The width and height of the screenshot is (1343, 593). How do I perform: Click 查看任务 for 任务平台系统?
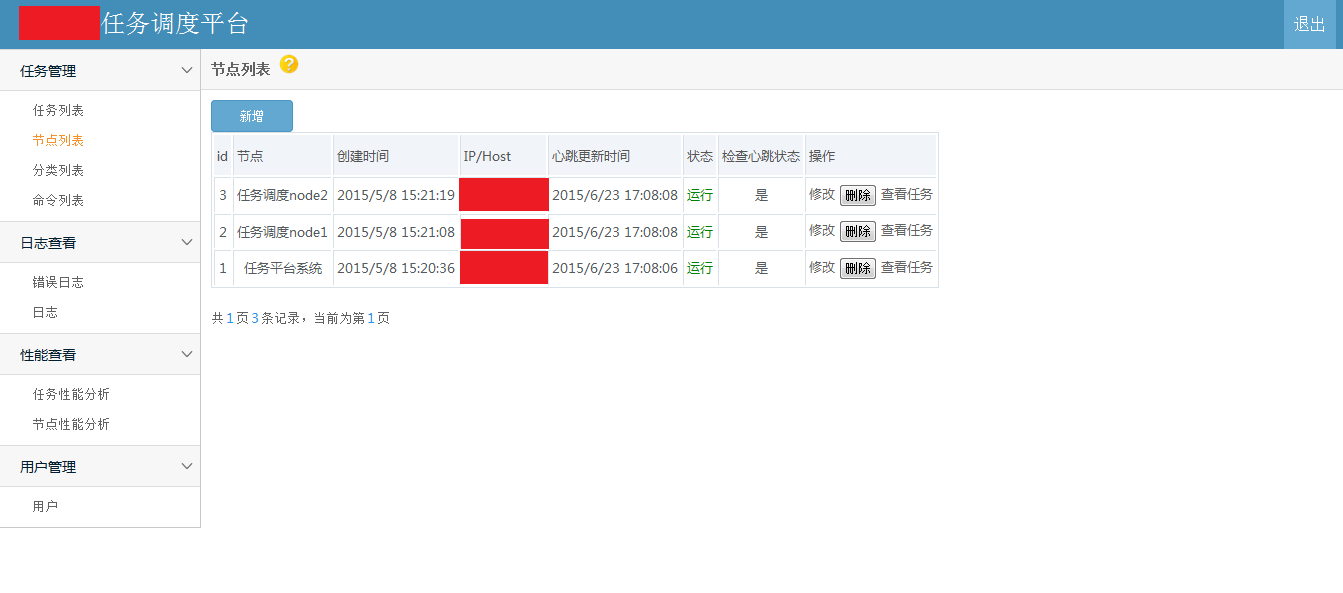tap(907, 267)
